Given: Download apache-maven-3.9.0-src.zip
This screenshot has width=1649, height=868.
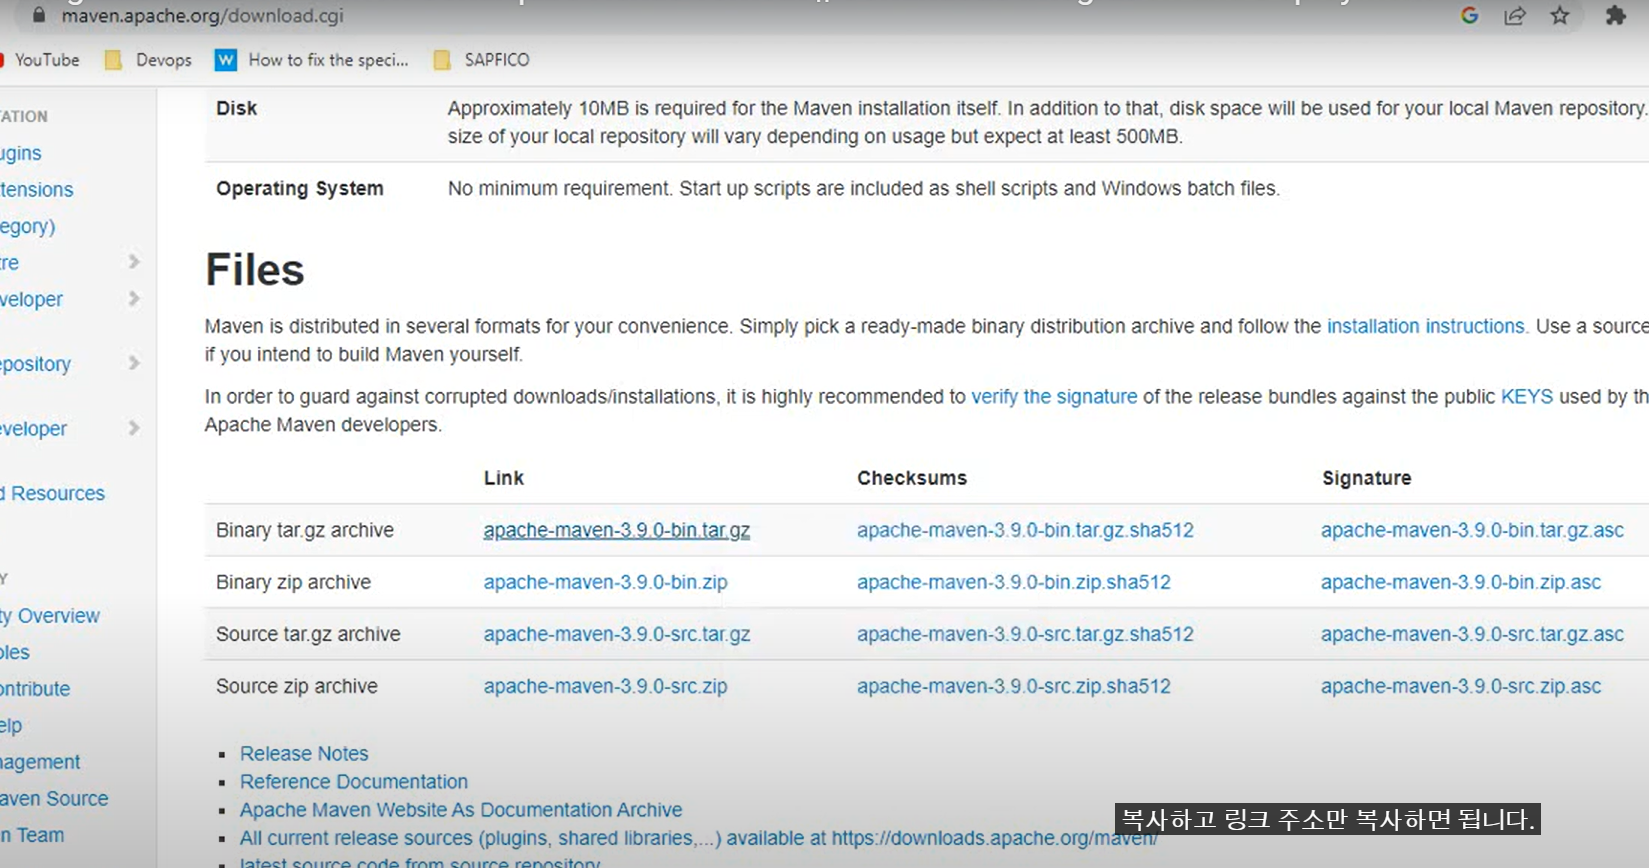Looking at the screenshot, I should click(x=605, y=686).
